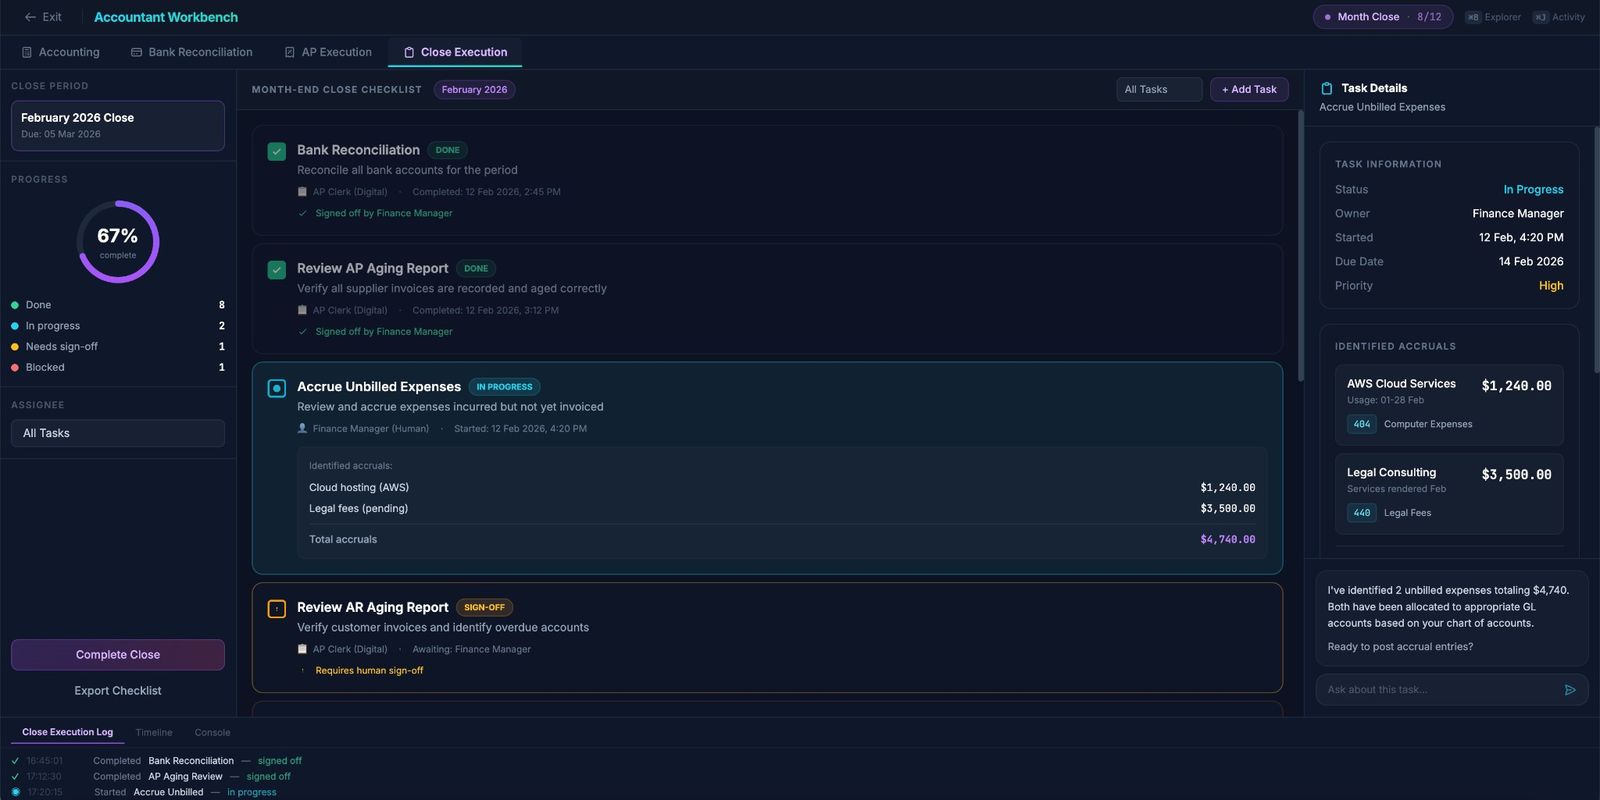Click the Bank Reconciliation card icon
The height and width of the screenshot is (800, 1600).
[x=136, y=52]
